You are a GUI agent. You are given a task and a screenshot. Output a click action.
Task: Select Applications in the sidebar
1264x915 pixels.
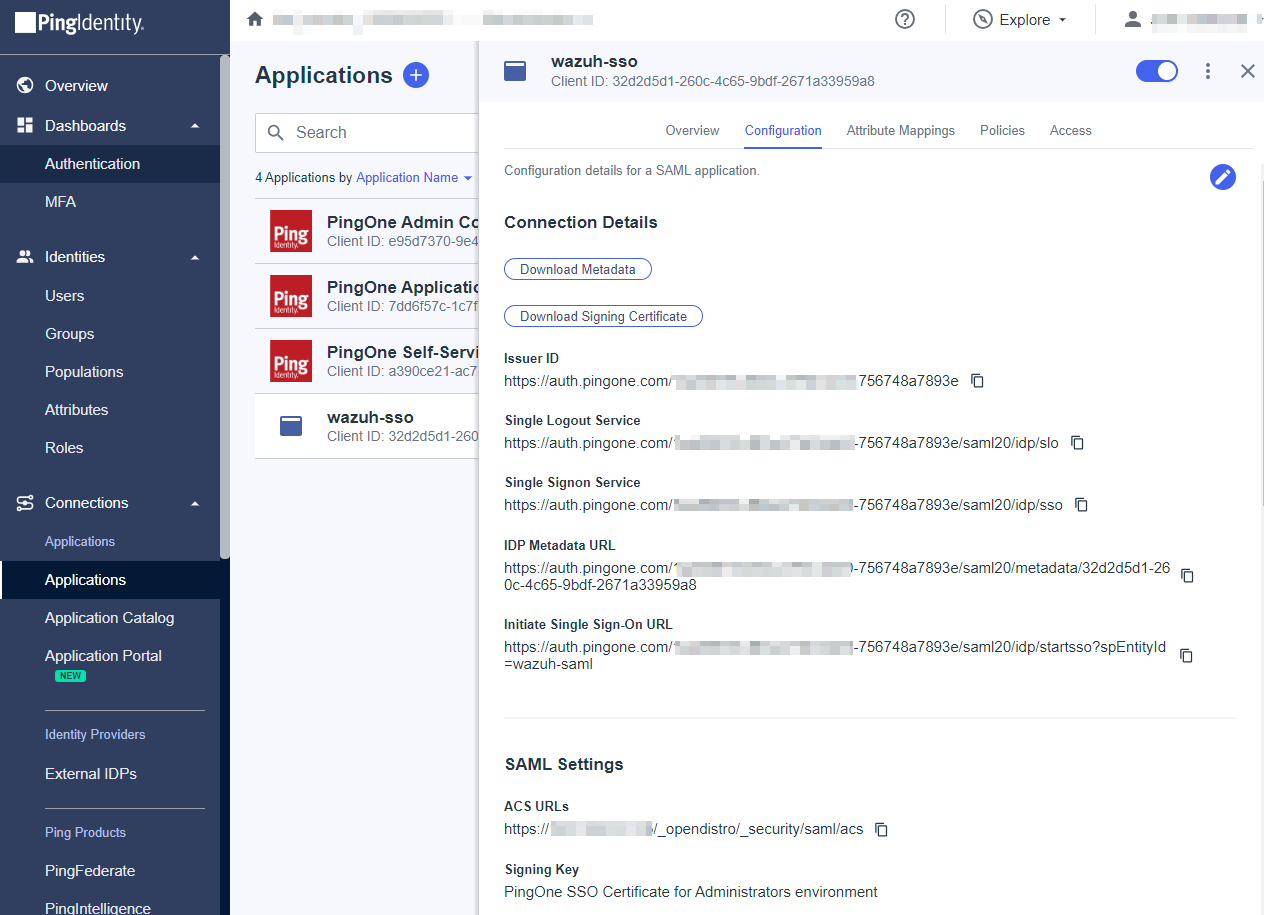(110, 580)
